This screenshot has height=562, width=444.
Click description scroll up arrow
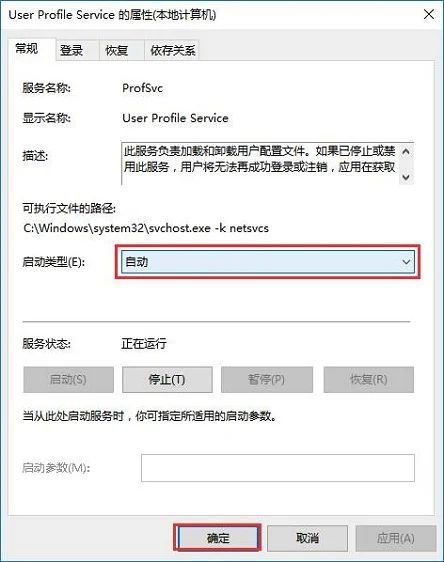406,152
